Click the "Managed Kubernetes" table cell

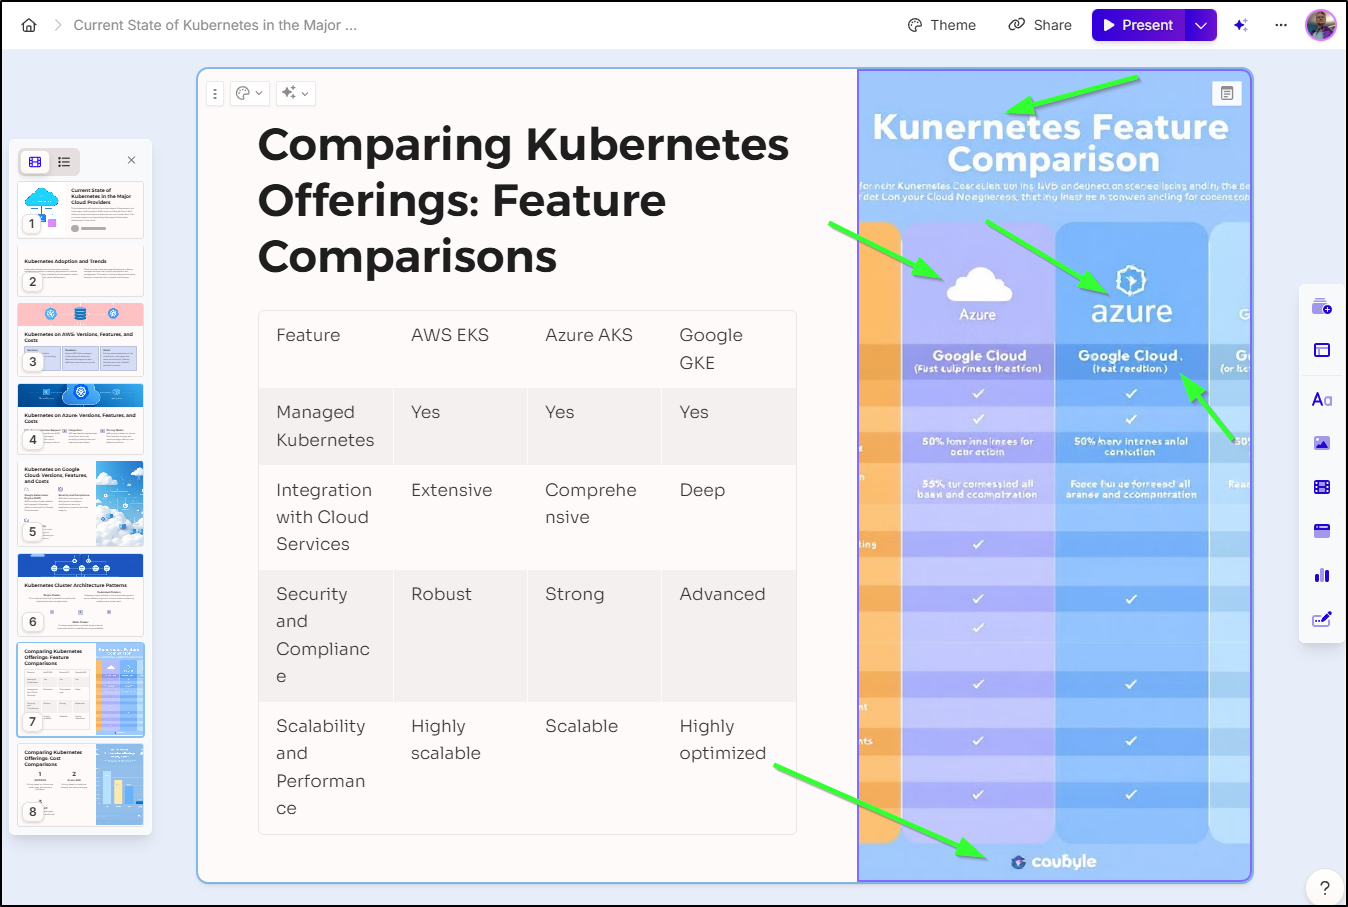click(326, 426)
